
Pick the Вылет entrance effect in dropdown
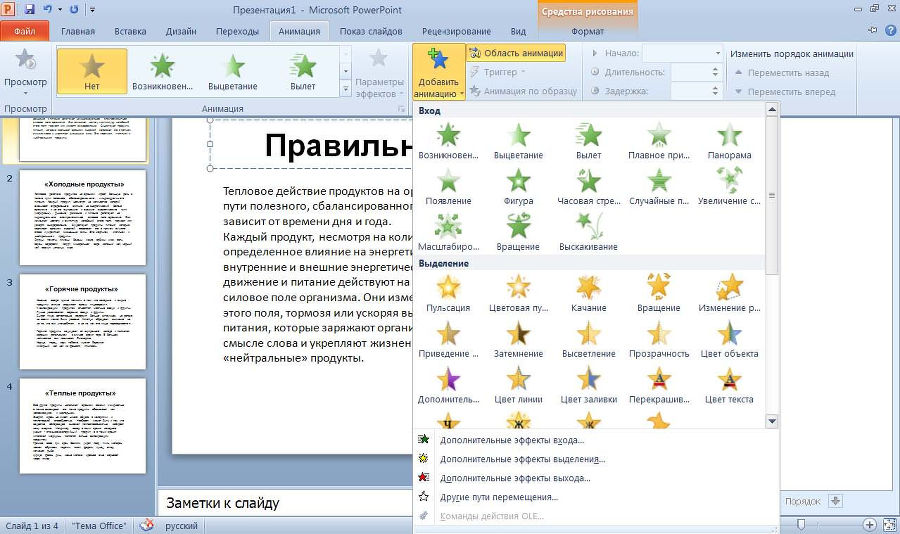coord(588,141)
